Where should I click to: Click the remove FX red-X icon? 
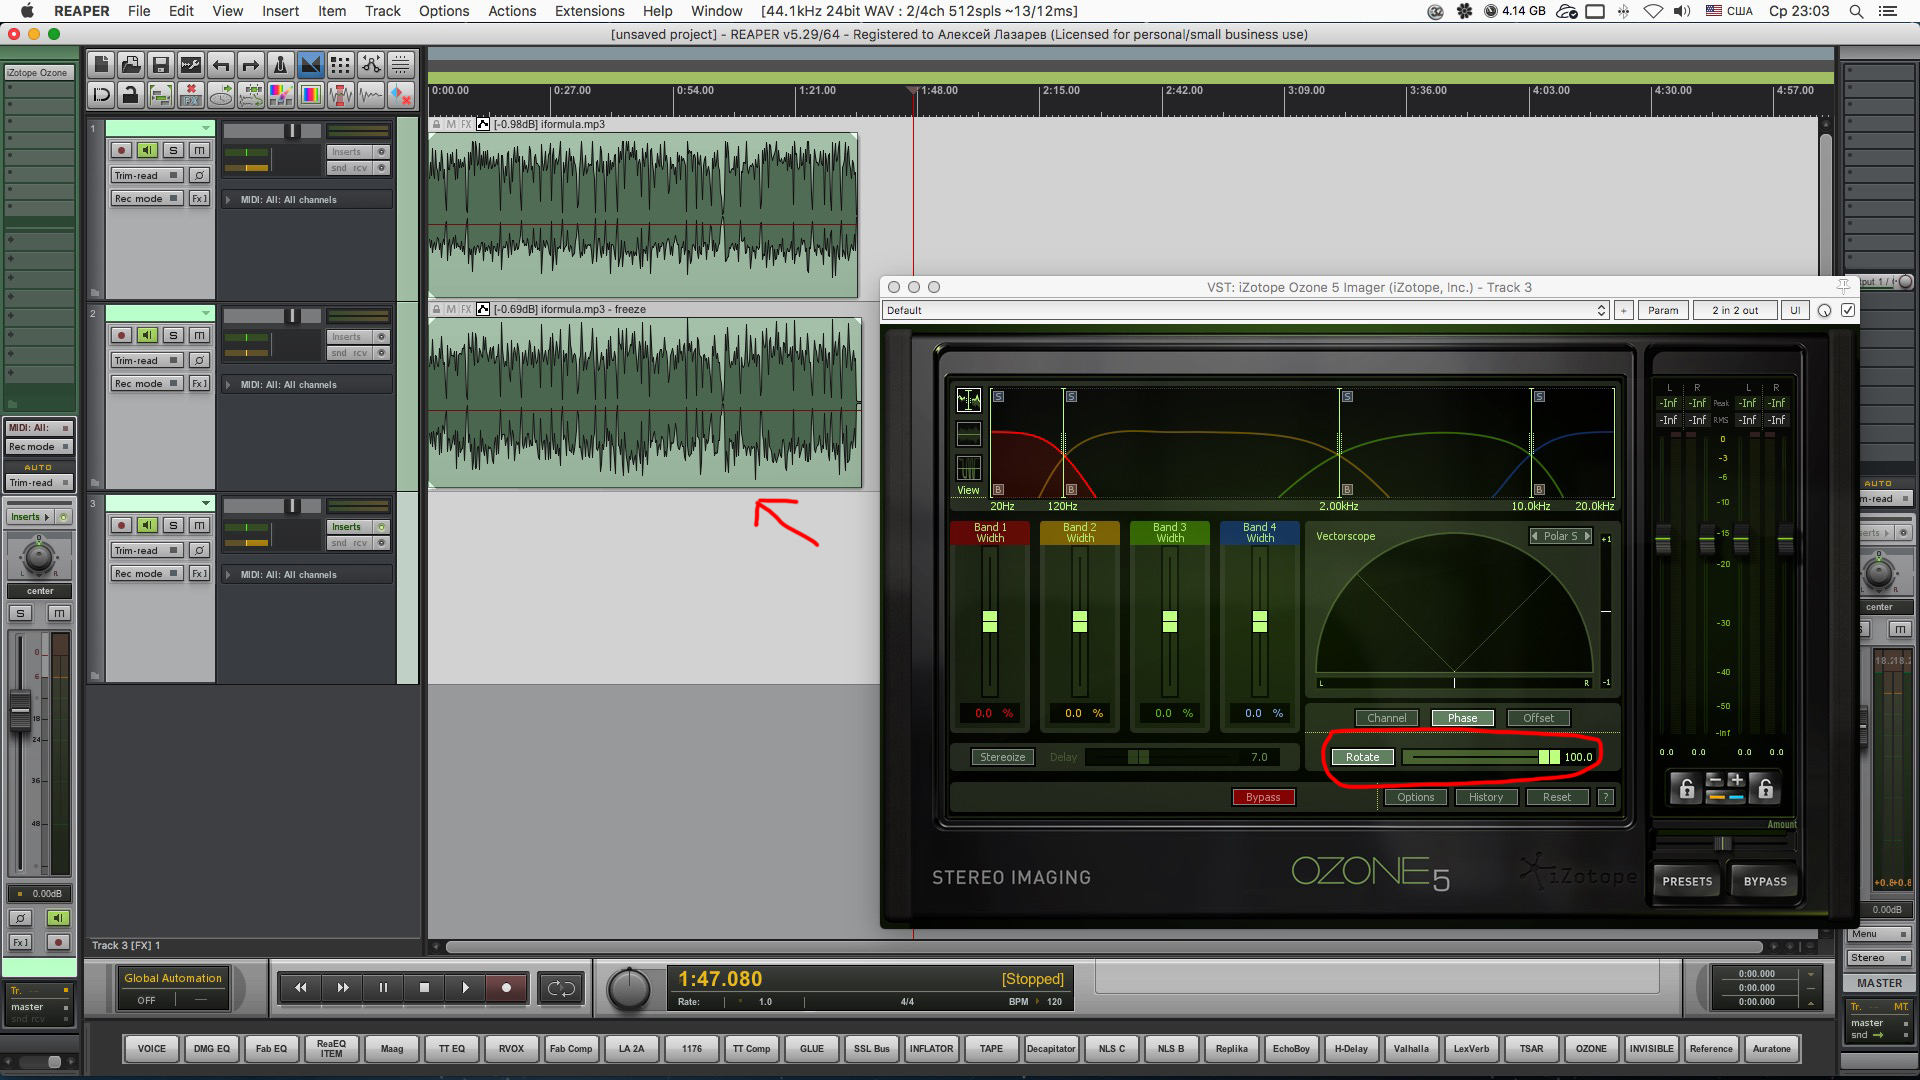point(190,95)
